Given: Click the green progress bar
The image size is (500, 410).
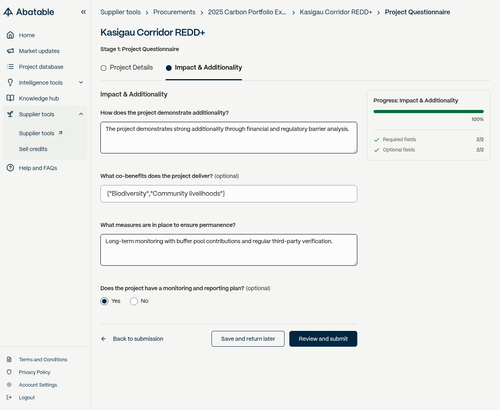Looking at the screenshot, I should [428, 111].
